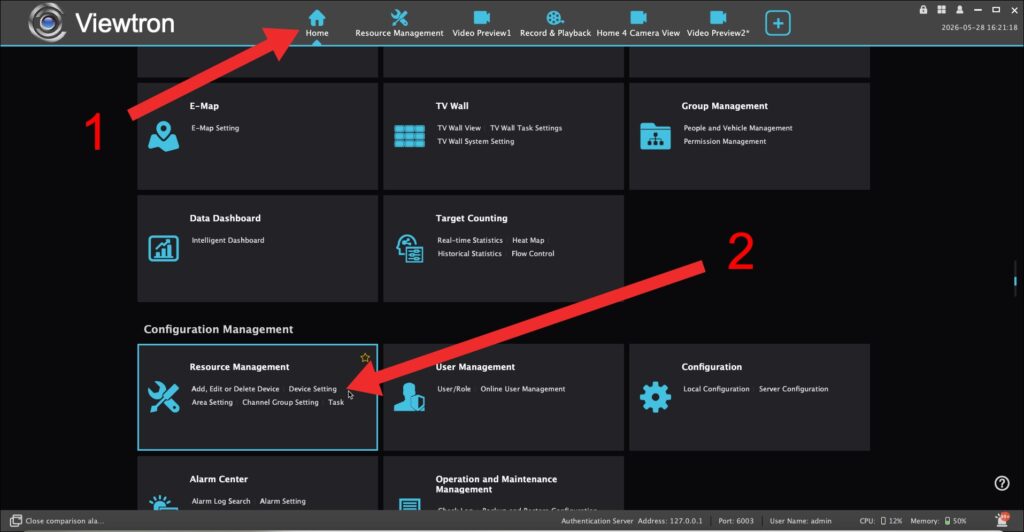Open the User Management person icon
The image size is (1024, 532).
(x=409, y=397)
